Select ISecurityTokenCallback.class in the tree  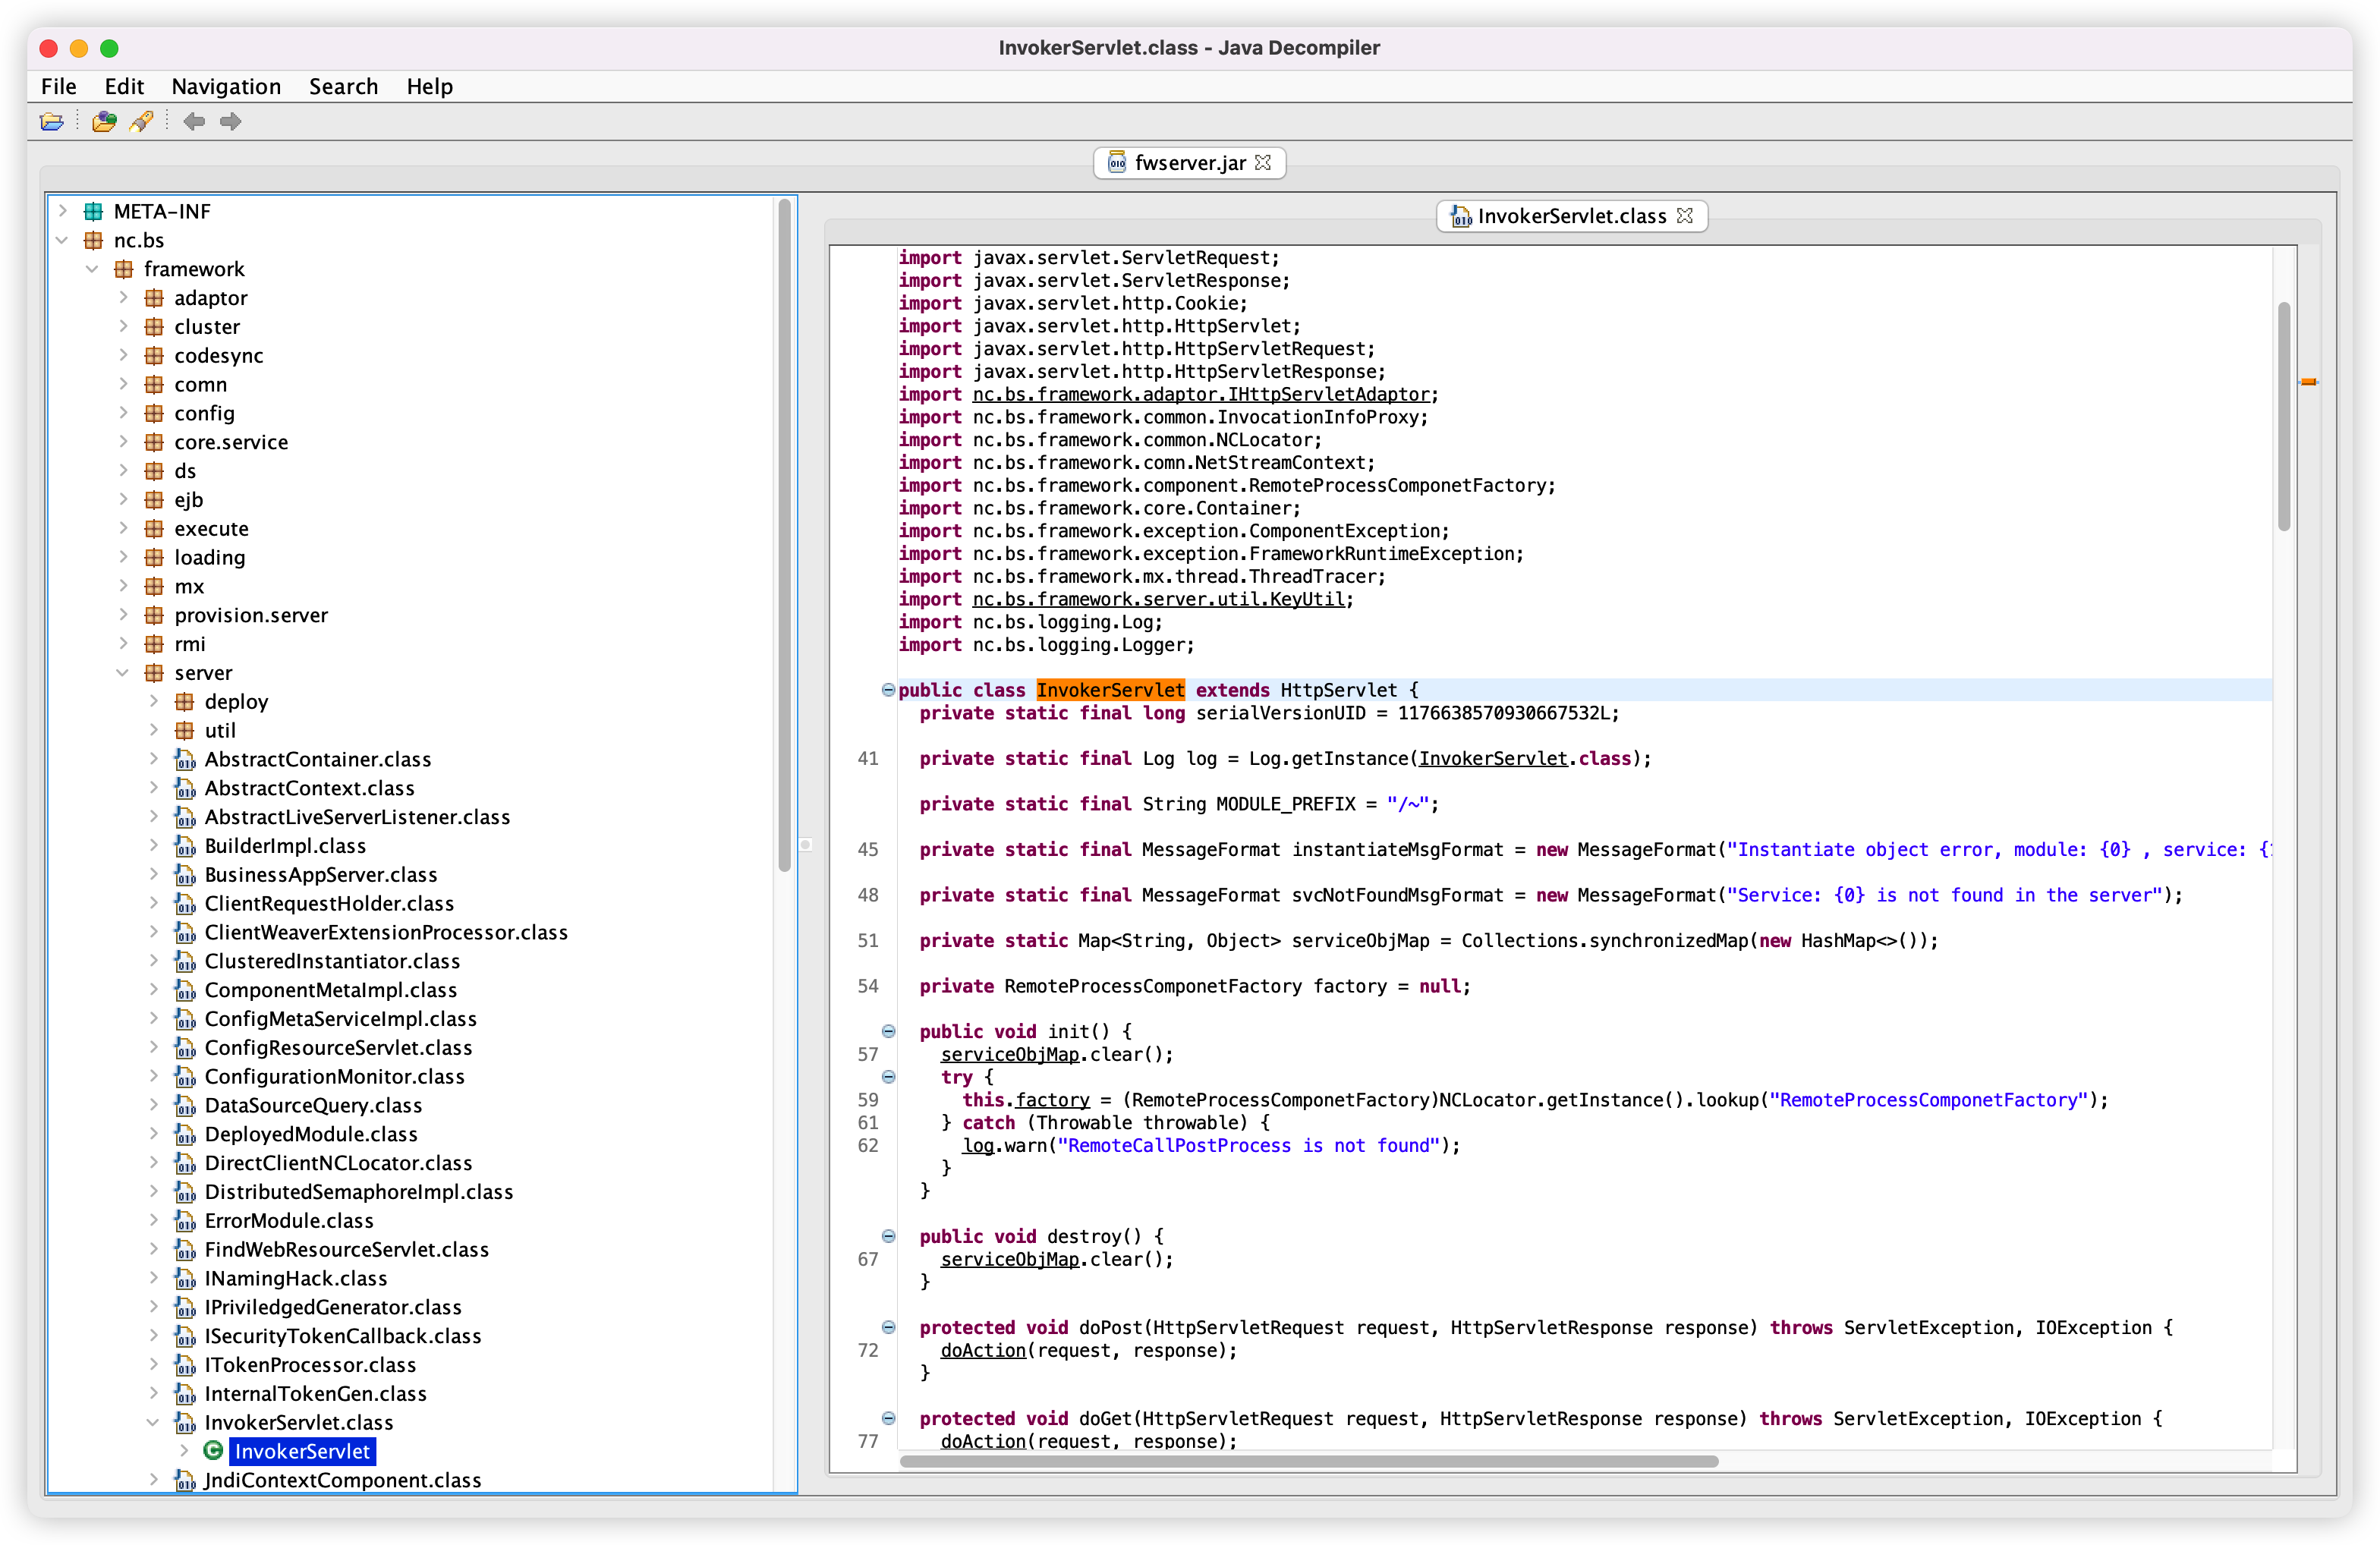[342, 1336]
